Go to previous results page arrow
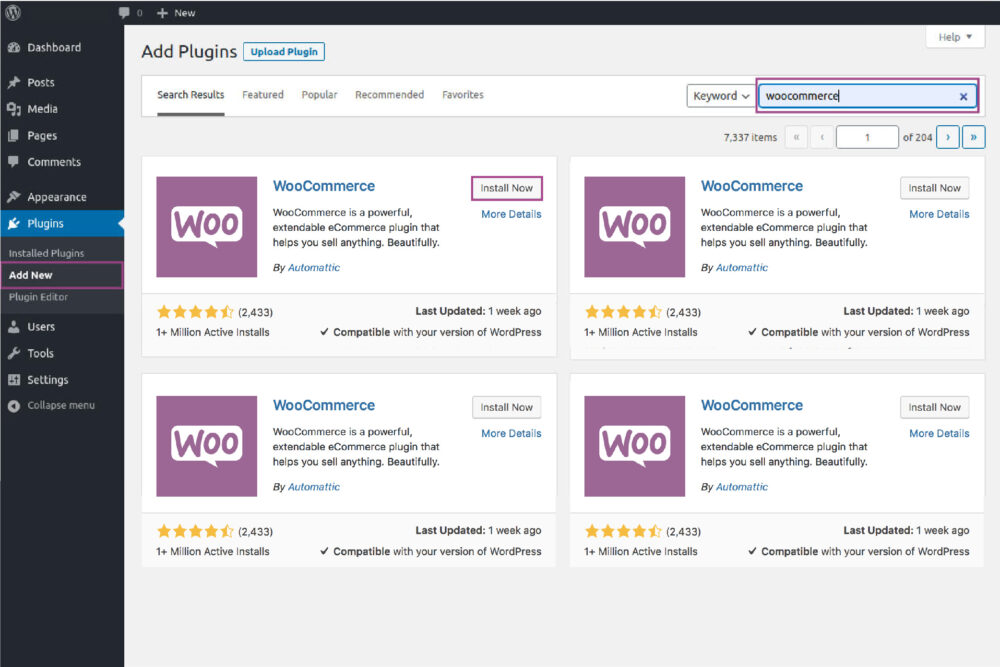The image size is (1000, 667). click(822, 137)
